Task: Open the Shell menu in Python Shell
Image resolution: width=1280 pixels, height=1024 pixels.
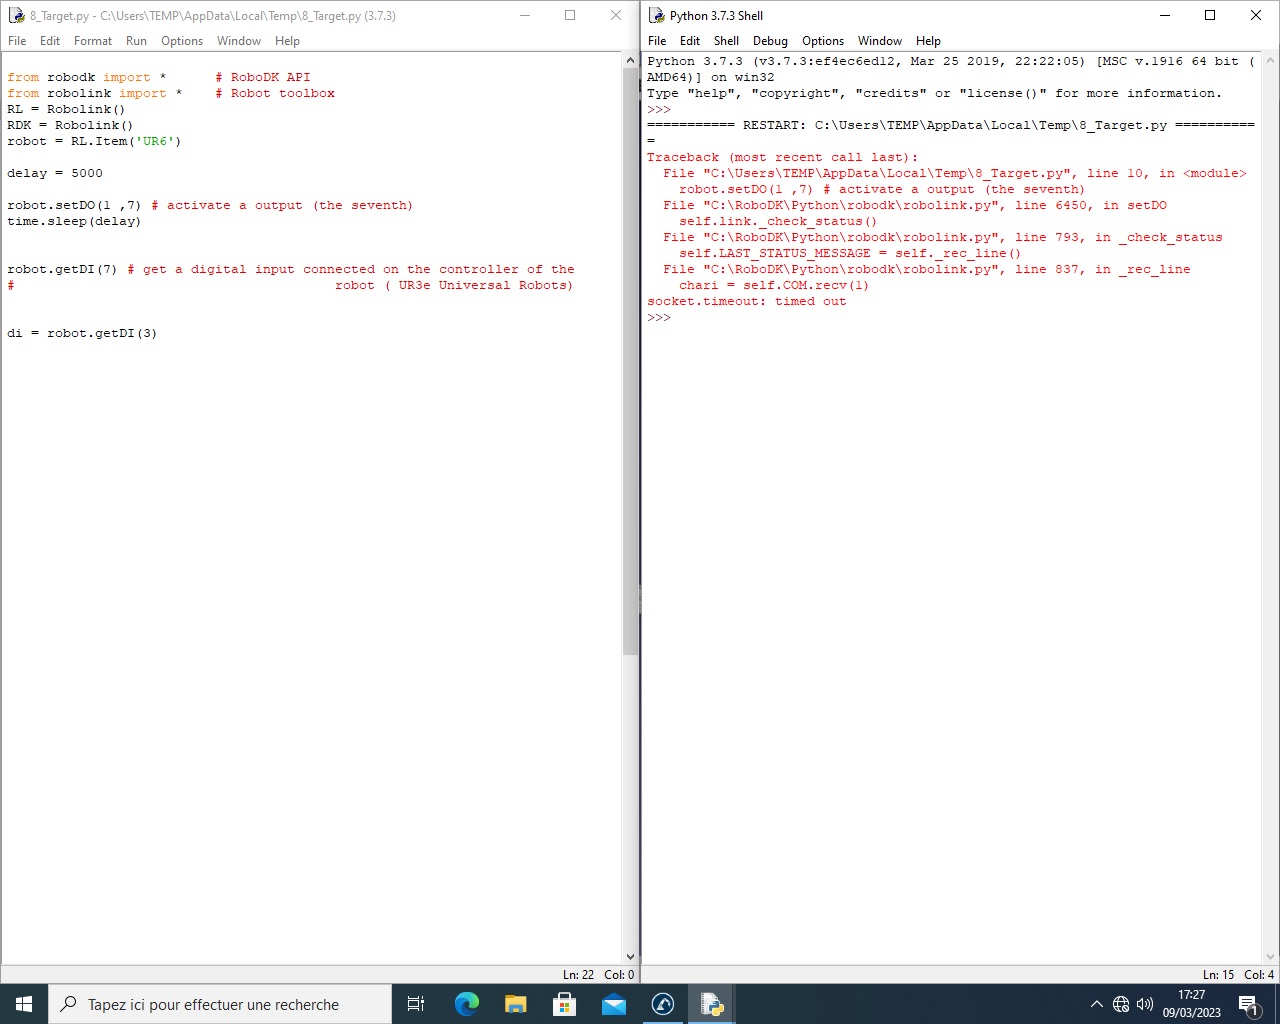Action: [726, 41]
